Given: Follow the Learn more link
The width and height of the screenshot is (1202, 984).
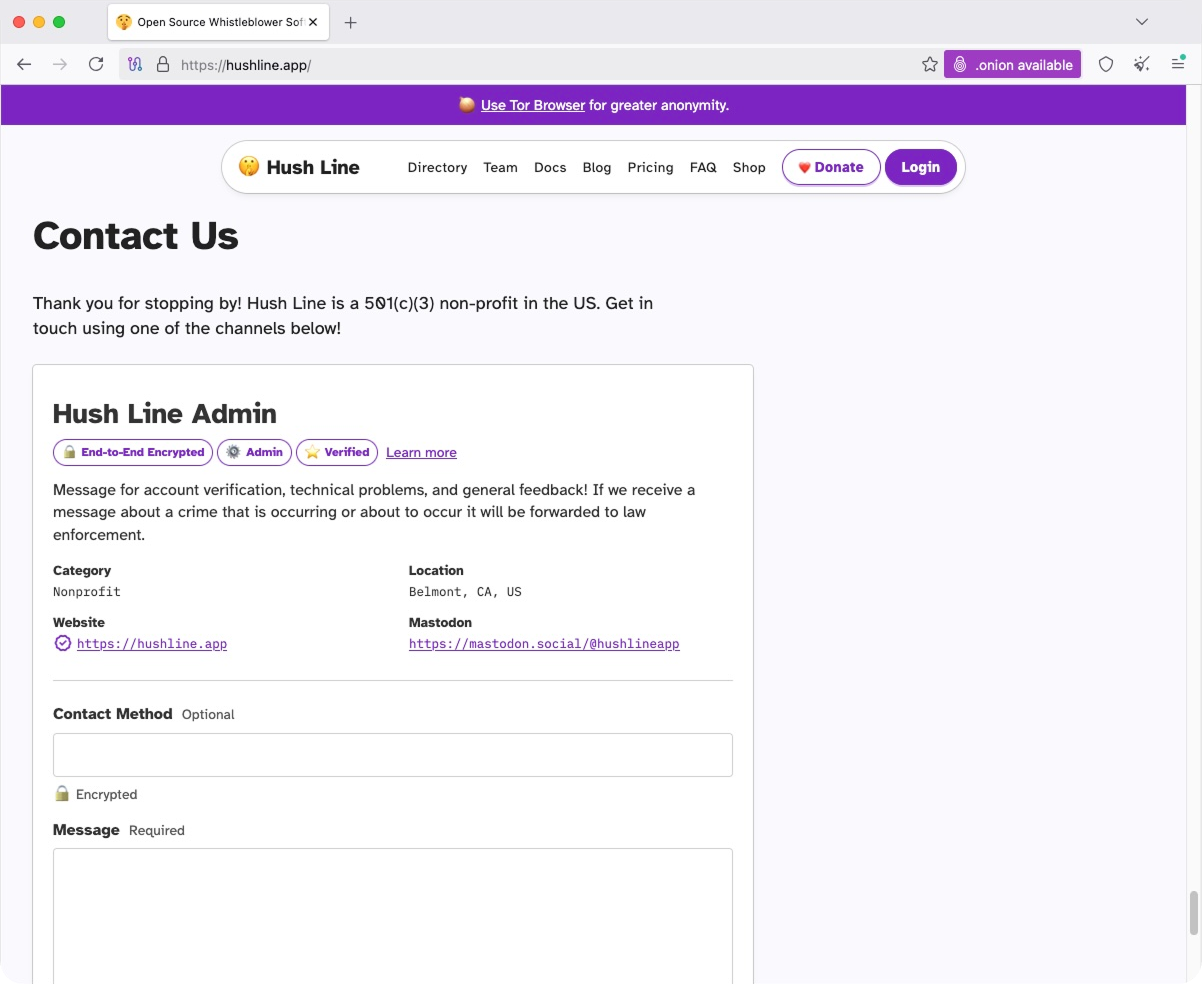Looking at the screenshot, I should coord(421,453).
